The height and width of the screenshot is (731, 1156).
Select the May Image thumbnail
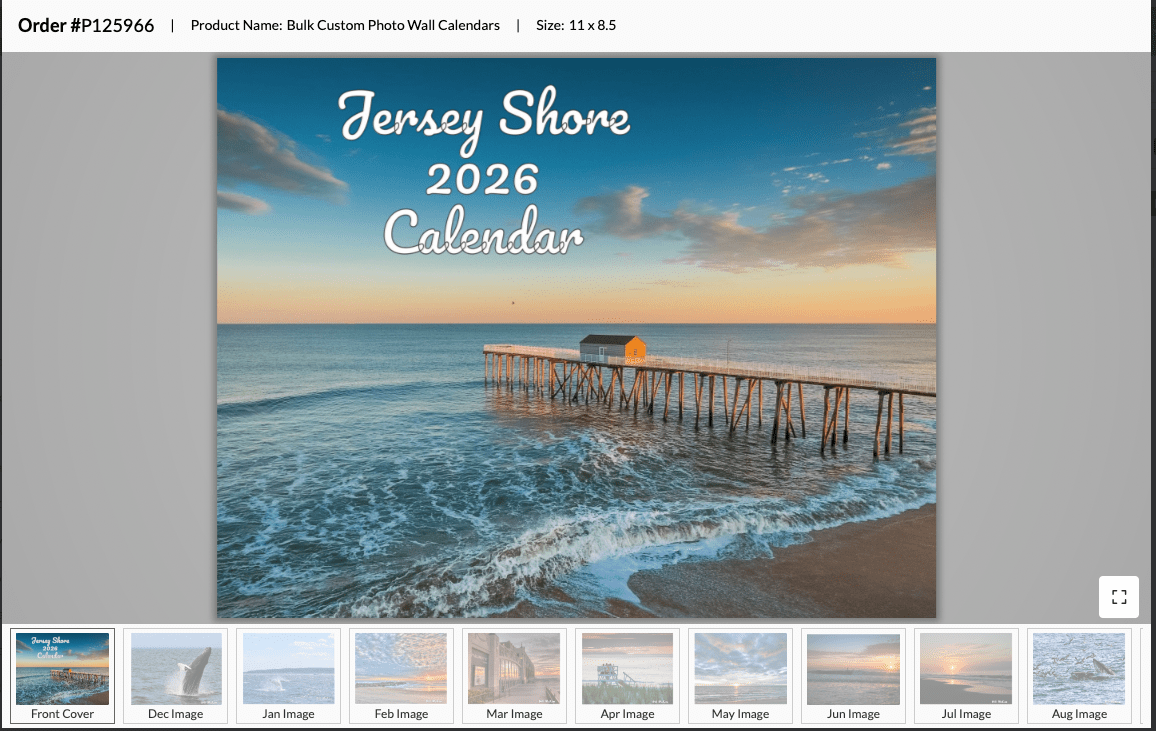pyautogui.click(x=740, y=668)
